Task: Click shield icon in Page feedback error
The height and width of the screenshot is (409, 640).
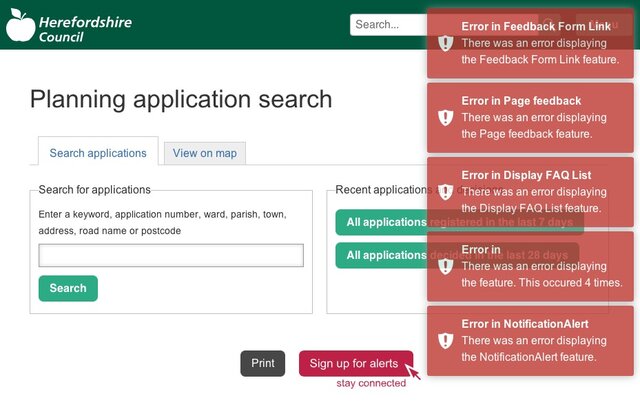Action: click(x=446, y=117)
